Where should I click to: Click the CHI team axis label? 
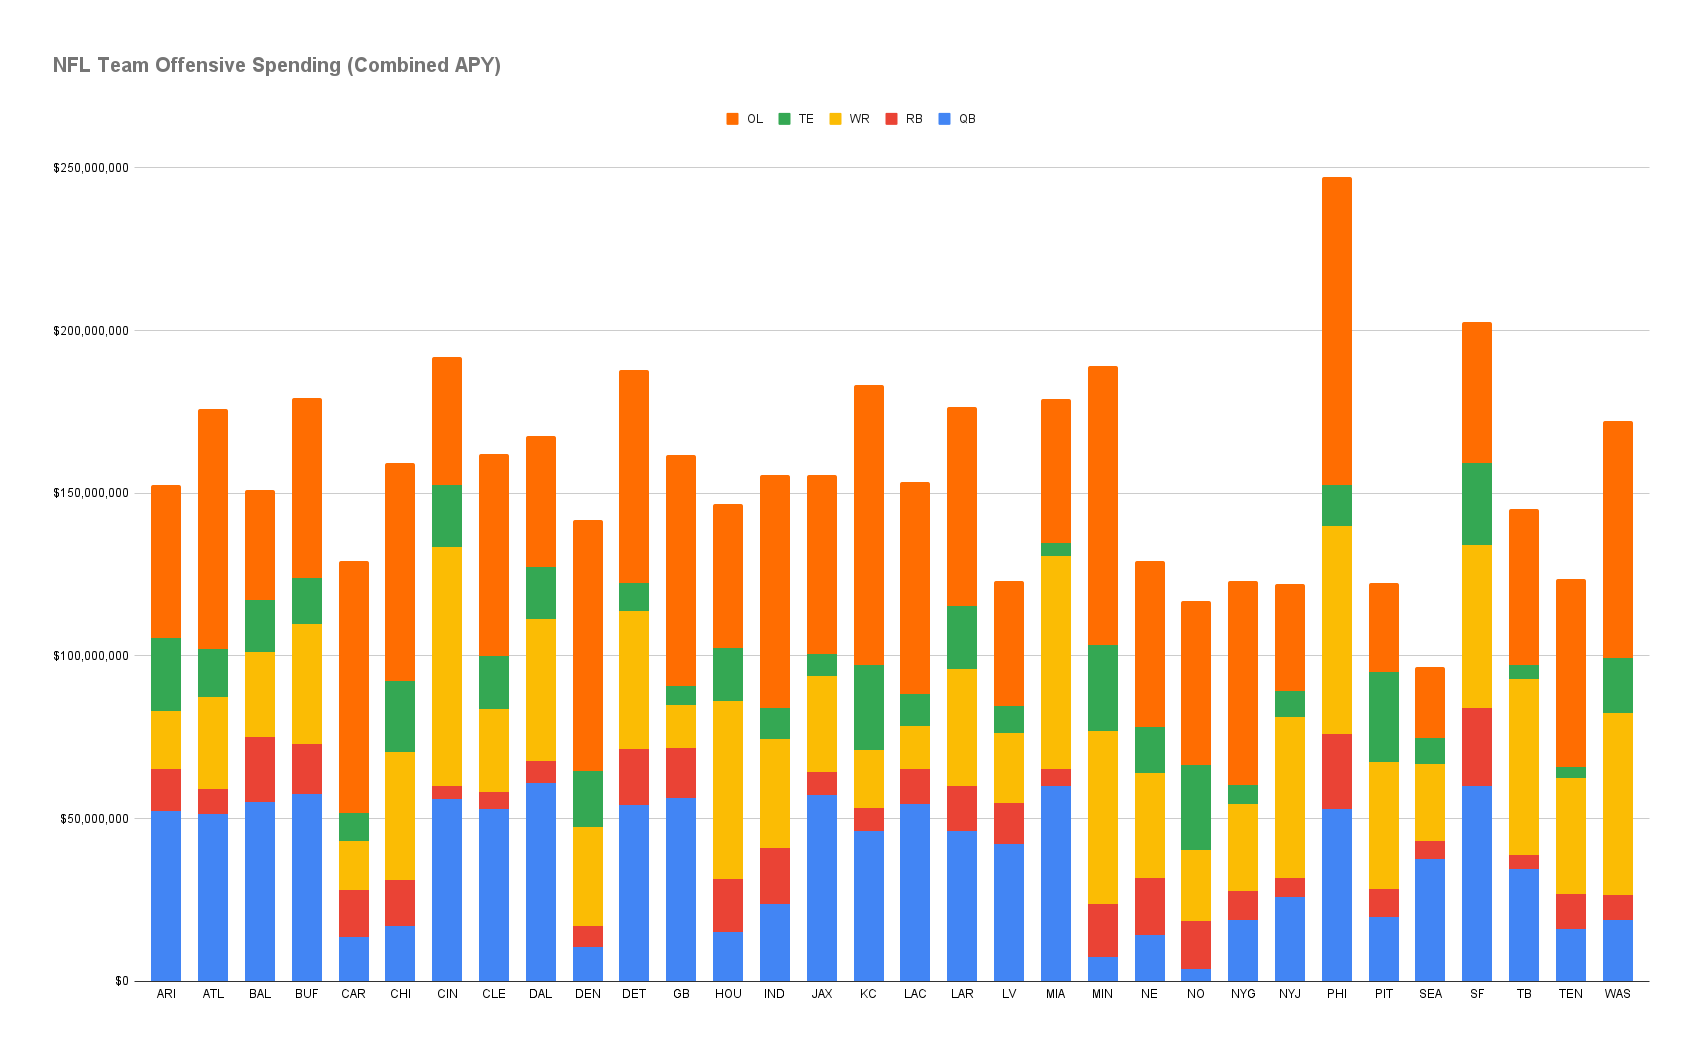[400, 994]
